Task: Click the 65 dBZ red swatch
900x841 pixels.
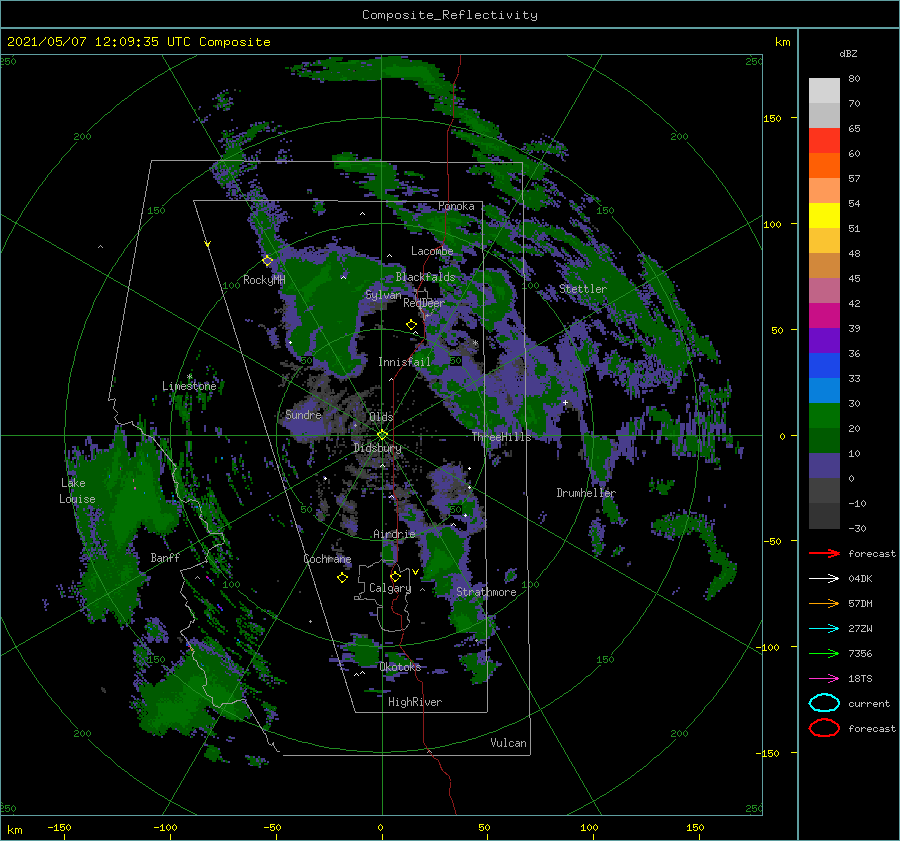Action: [824, 141]
